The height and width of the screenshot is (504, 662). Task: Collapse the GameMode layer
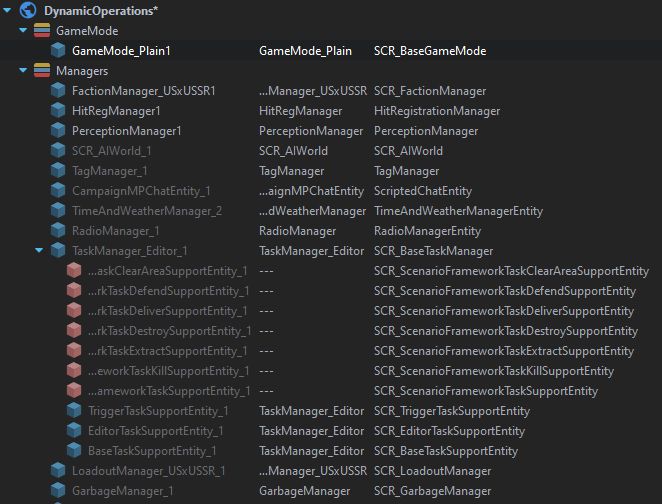point(23,30)
